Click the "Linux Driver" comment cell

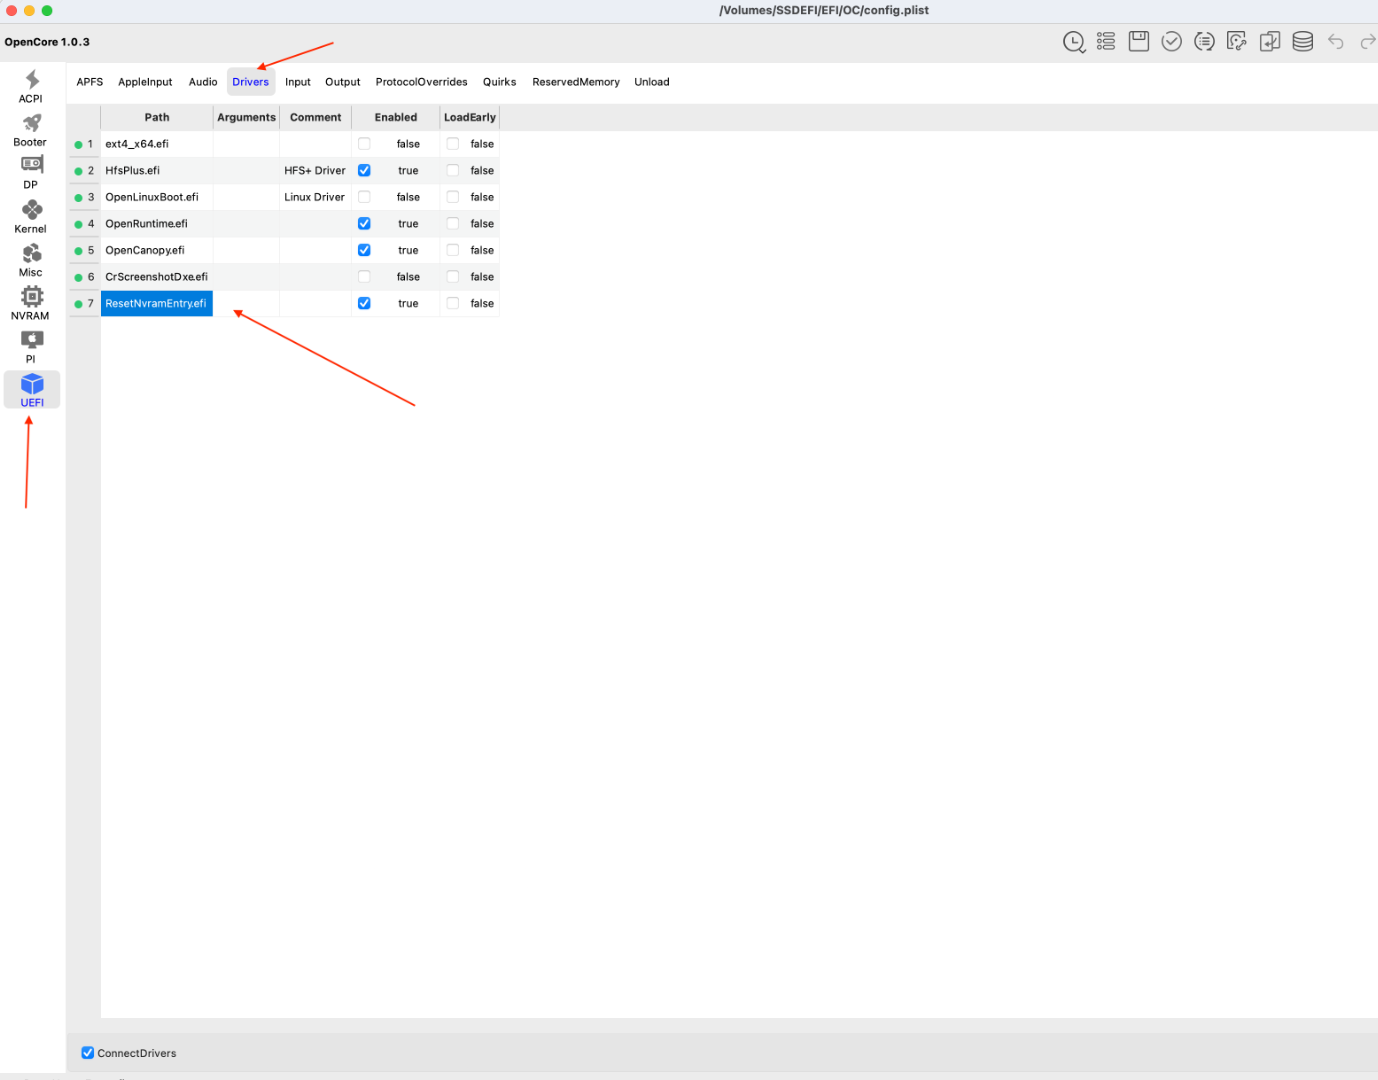[316, 197]
